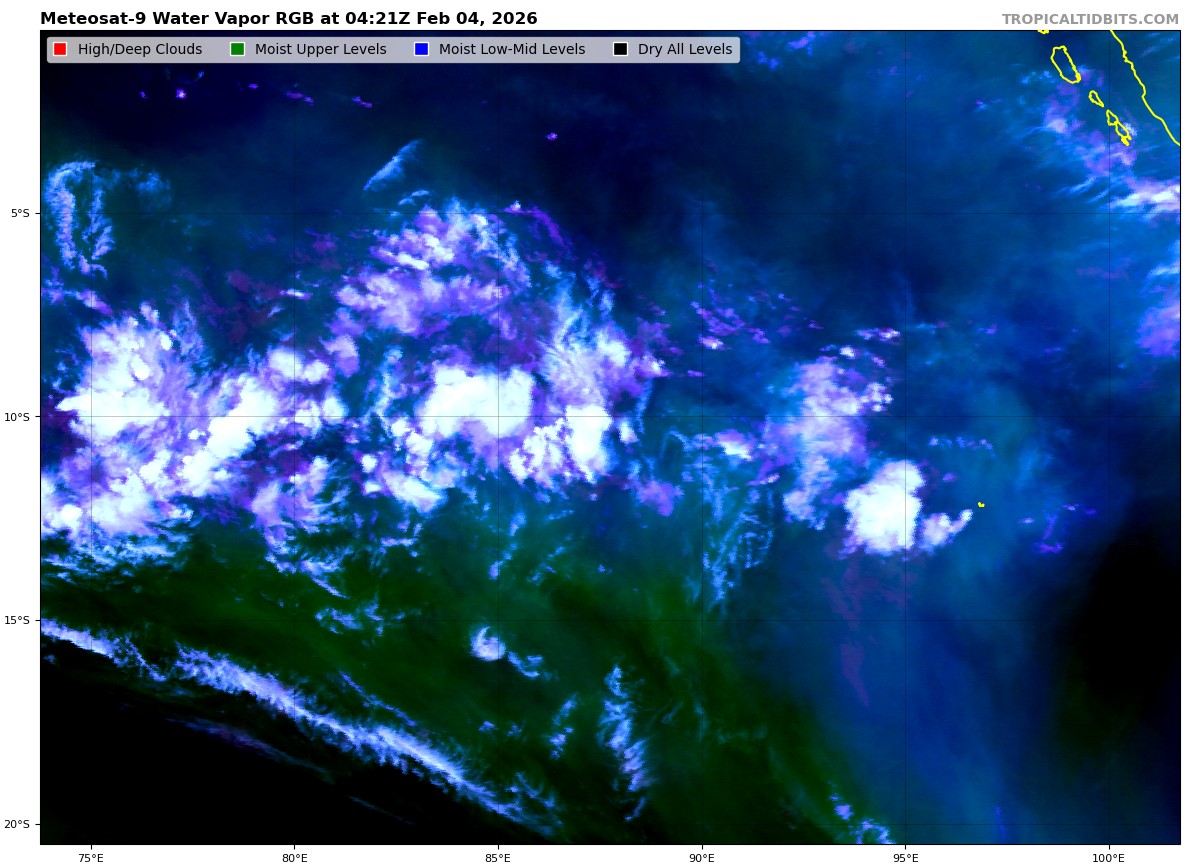Click the 85°E longitude axis label
This screenshot has width=1200, height=867.
tap(498, 857)
